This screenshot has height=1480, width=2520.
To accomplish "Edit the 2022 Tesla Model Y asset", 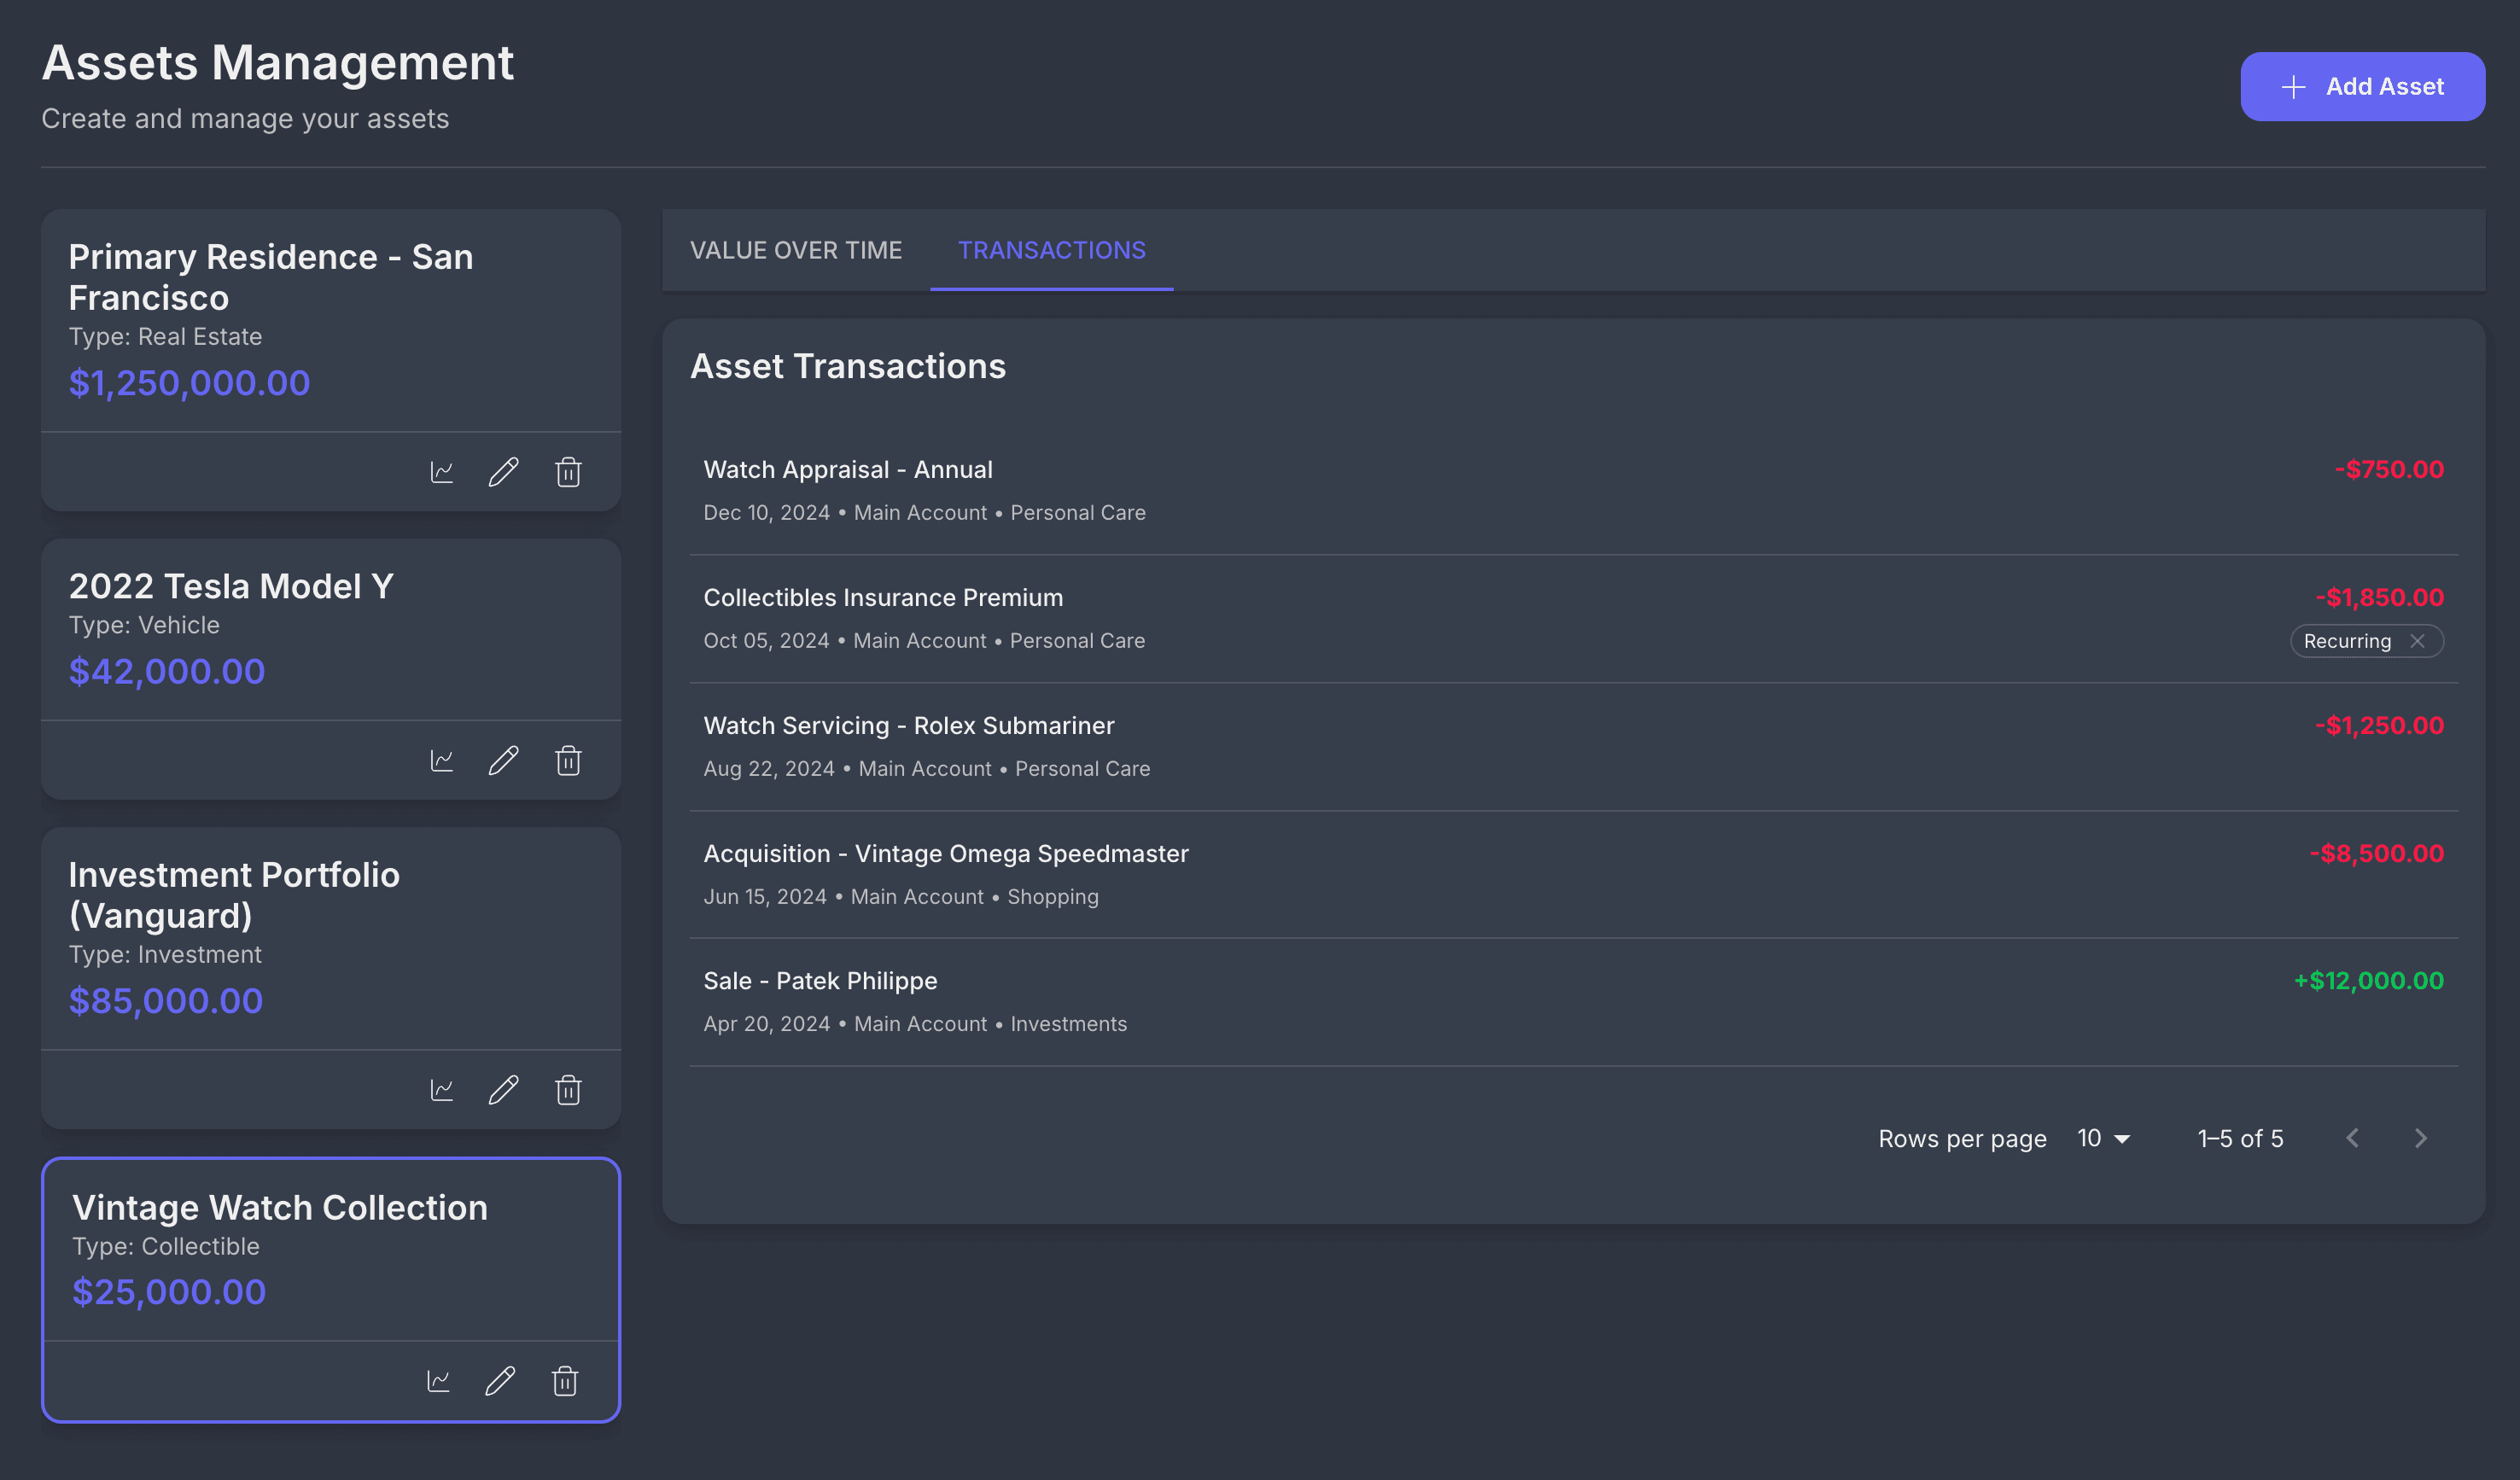I will 503,761.
